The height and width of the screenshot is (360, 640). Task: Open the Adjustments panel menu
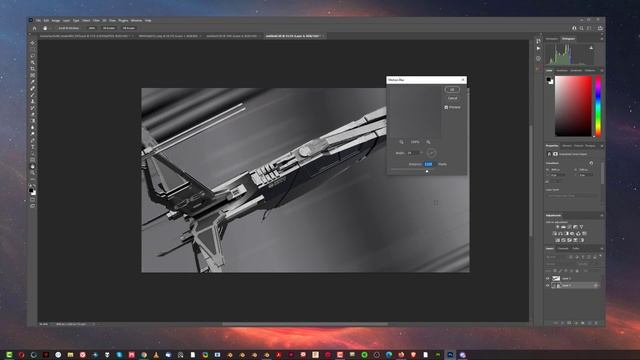pos(602,215)
